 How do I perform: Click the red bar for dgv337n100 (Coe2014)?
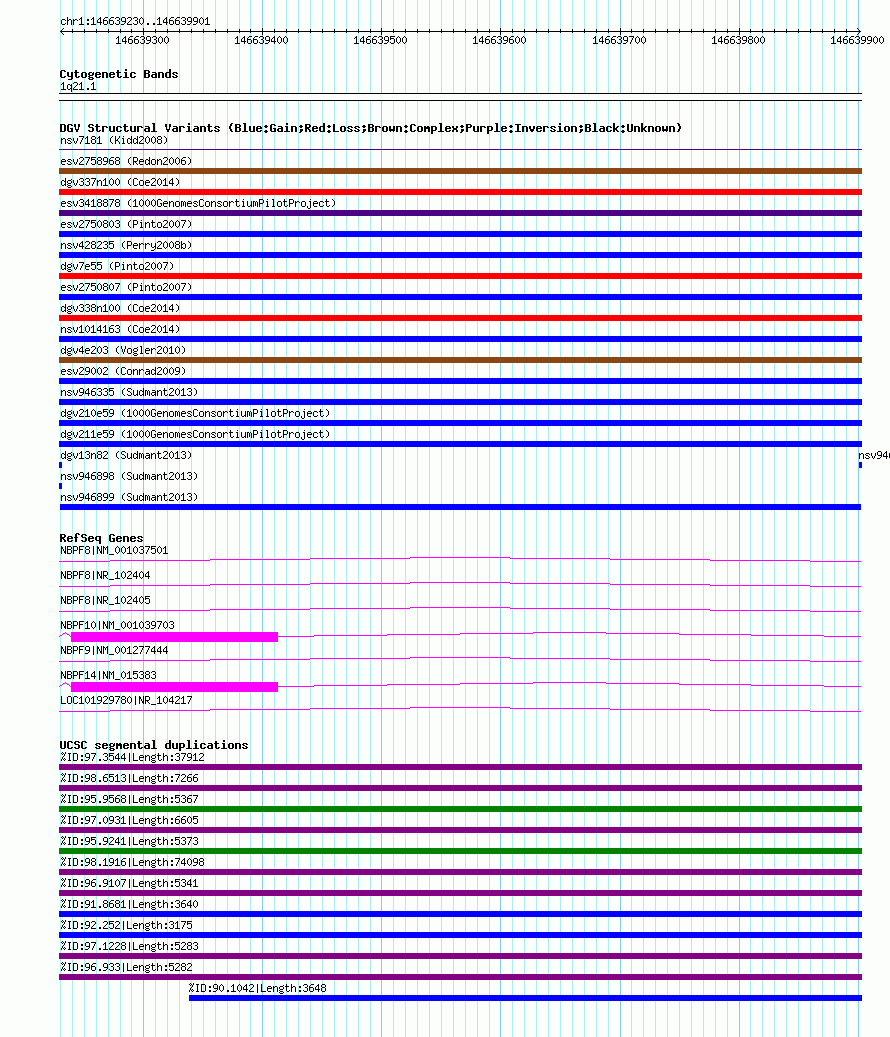coord(460,192)
